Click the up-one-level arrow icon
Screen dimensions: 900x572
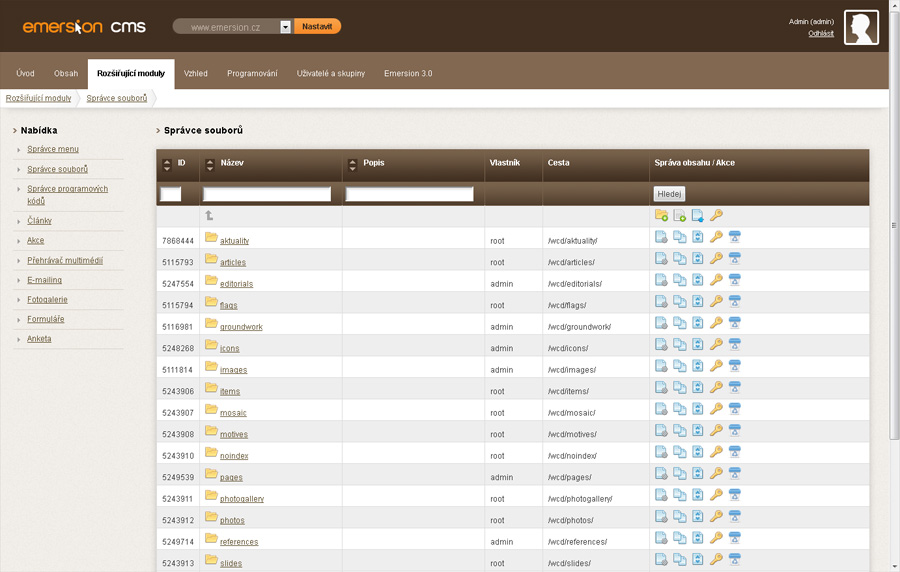tap(209, 215)
